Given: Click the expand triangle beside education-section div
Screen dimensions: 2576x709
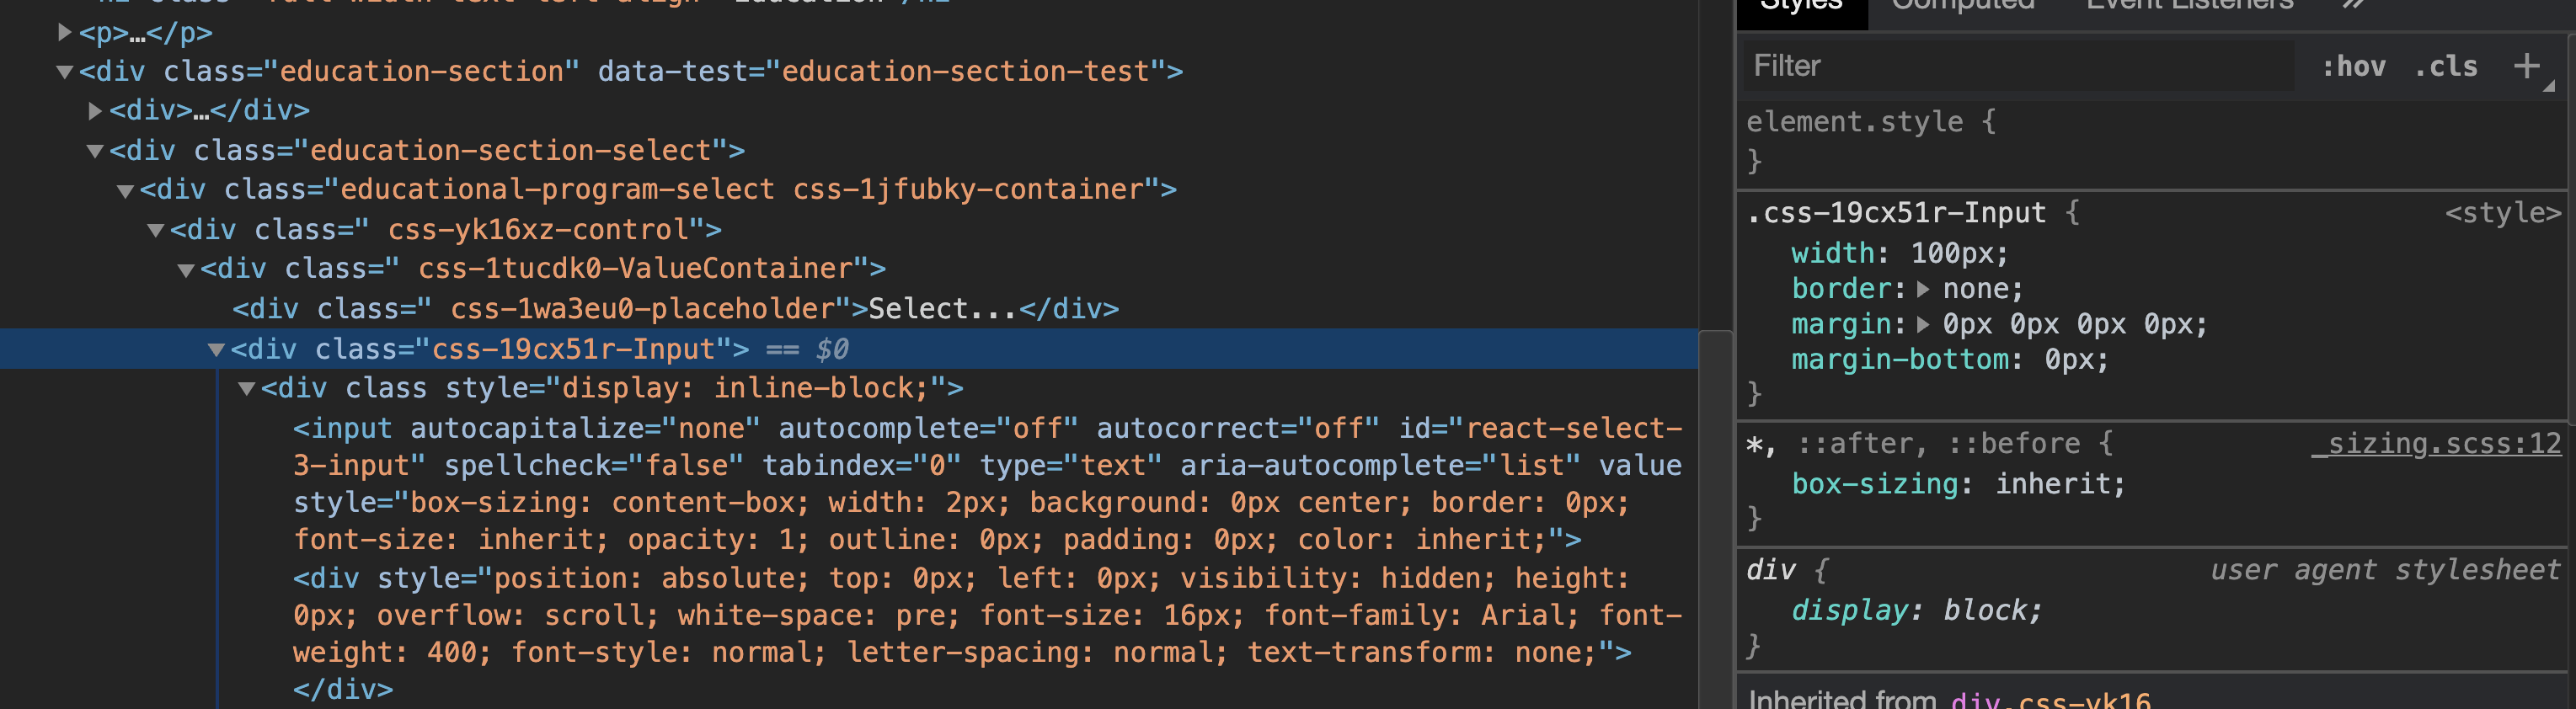Looking at the screenshot, I should [x=63, y=71].
